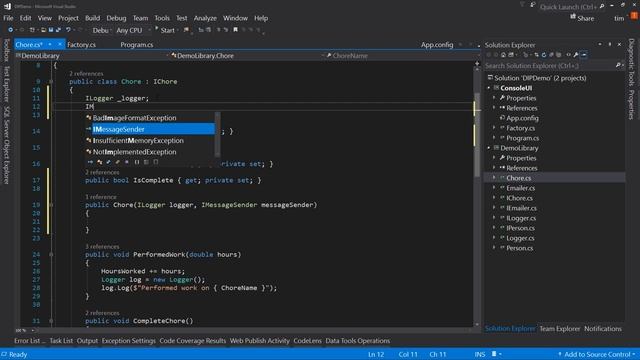Switch to Team Explorer tab

tap(559, 329)
